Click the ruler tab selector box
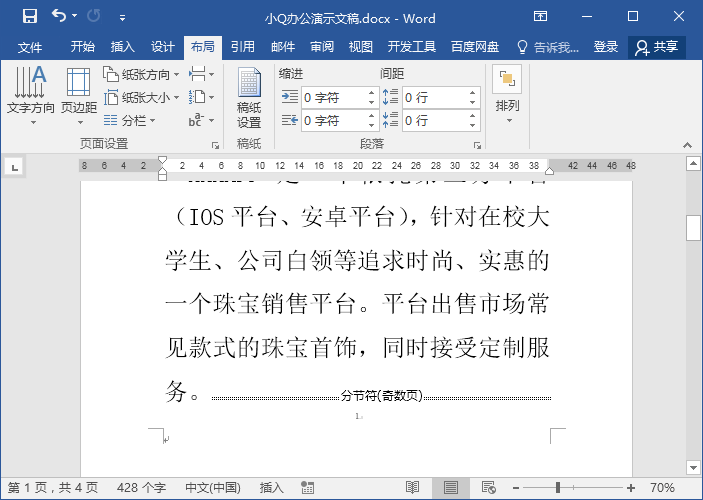The image size is (703, 500). tap(14, 167)
